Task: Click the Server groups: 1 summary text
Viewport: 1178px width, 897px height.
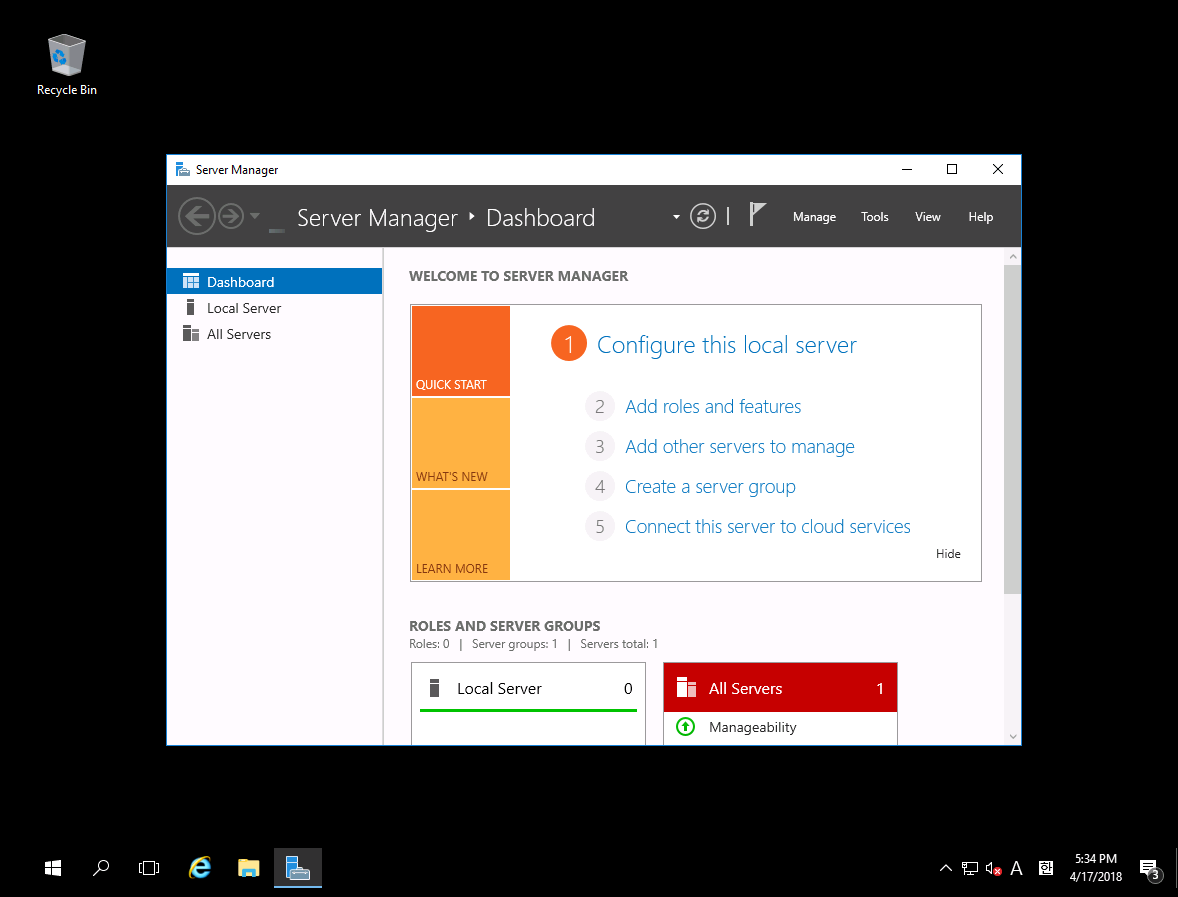Action: (515, 644)
